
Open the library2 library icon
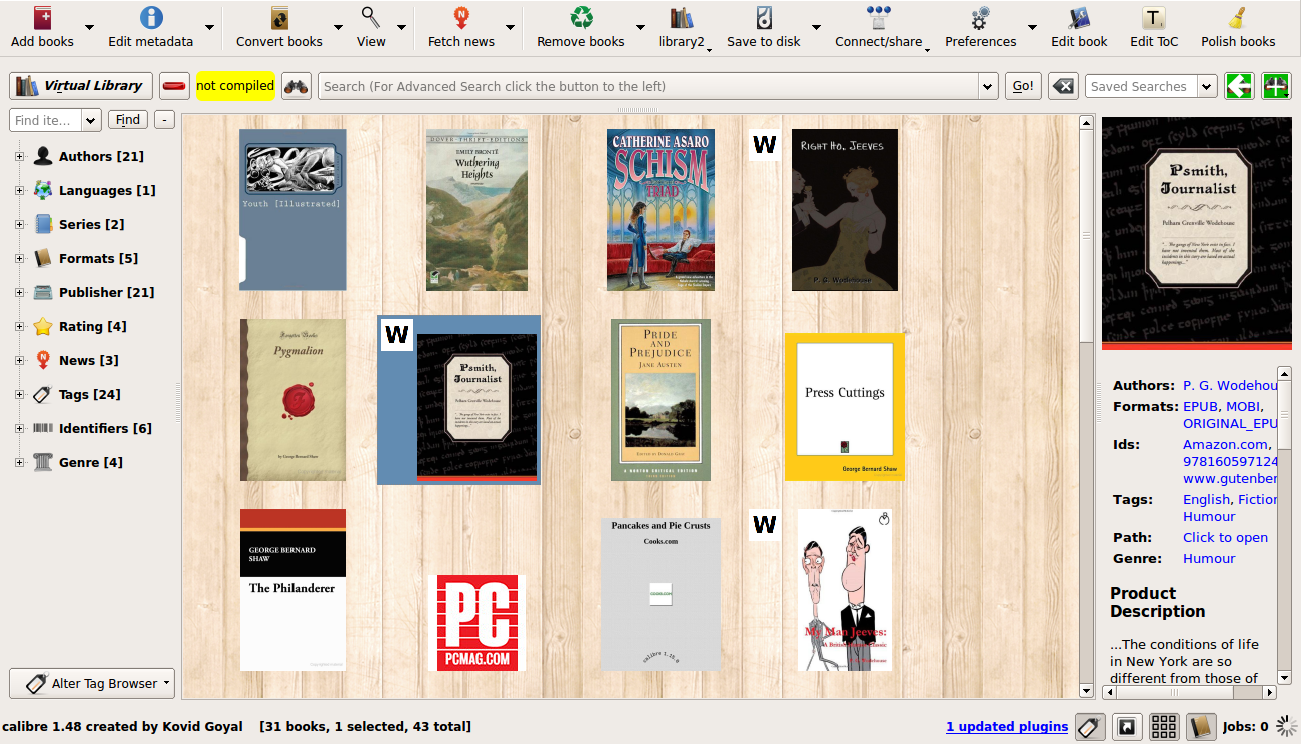682,19
